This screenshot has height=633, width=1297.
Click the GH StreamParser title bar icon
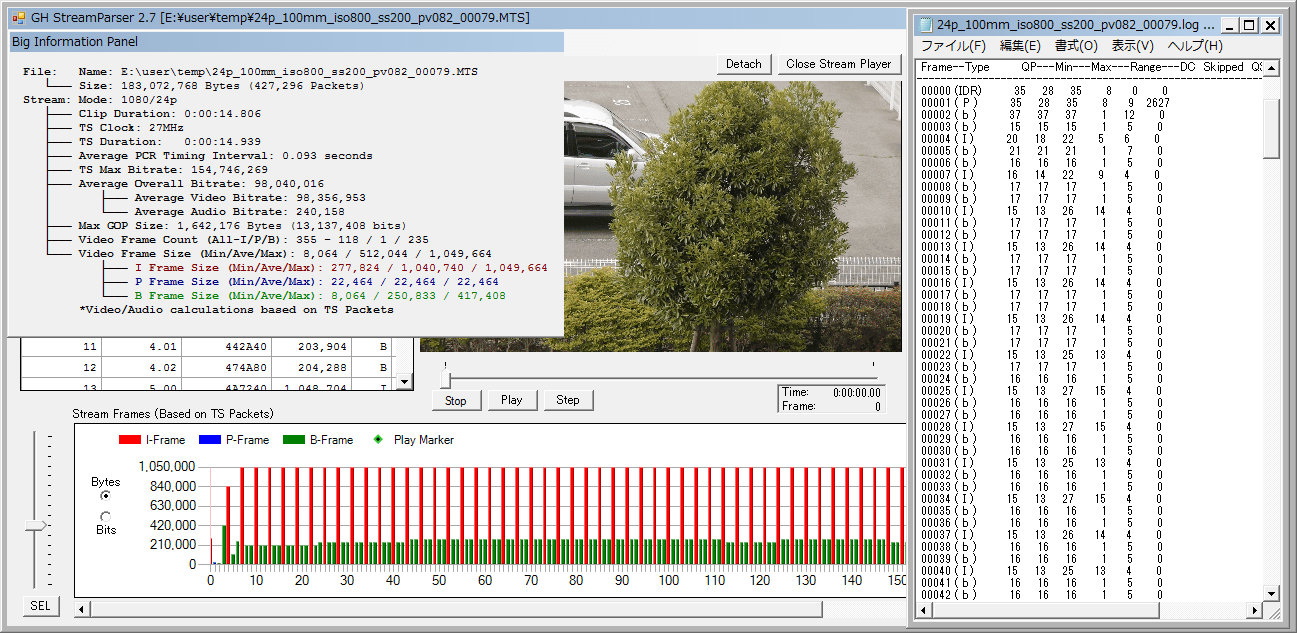click(18, 18)
